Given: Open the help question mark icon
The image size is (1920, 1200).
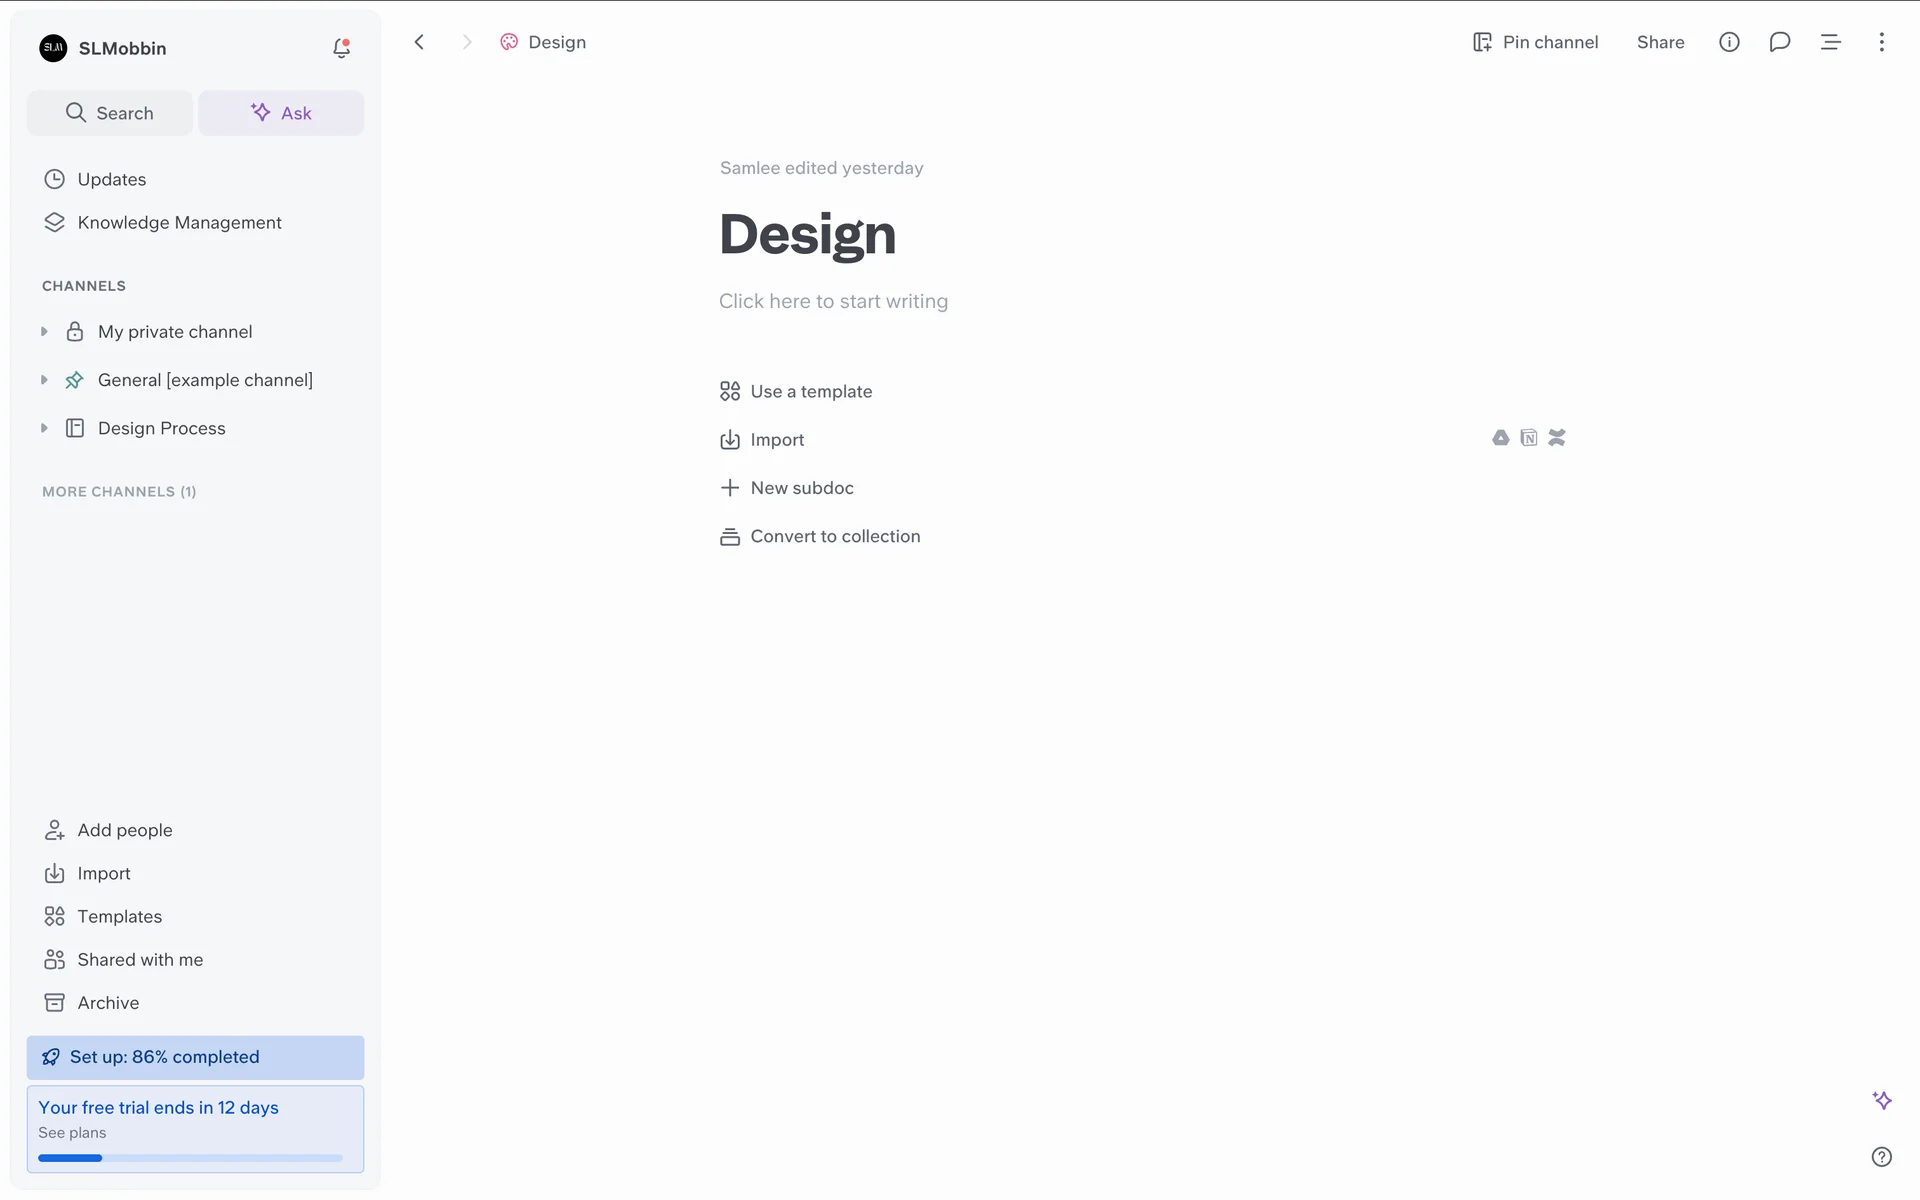Looking at the screenshot, I should click(x=1881, y=1157).
